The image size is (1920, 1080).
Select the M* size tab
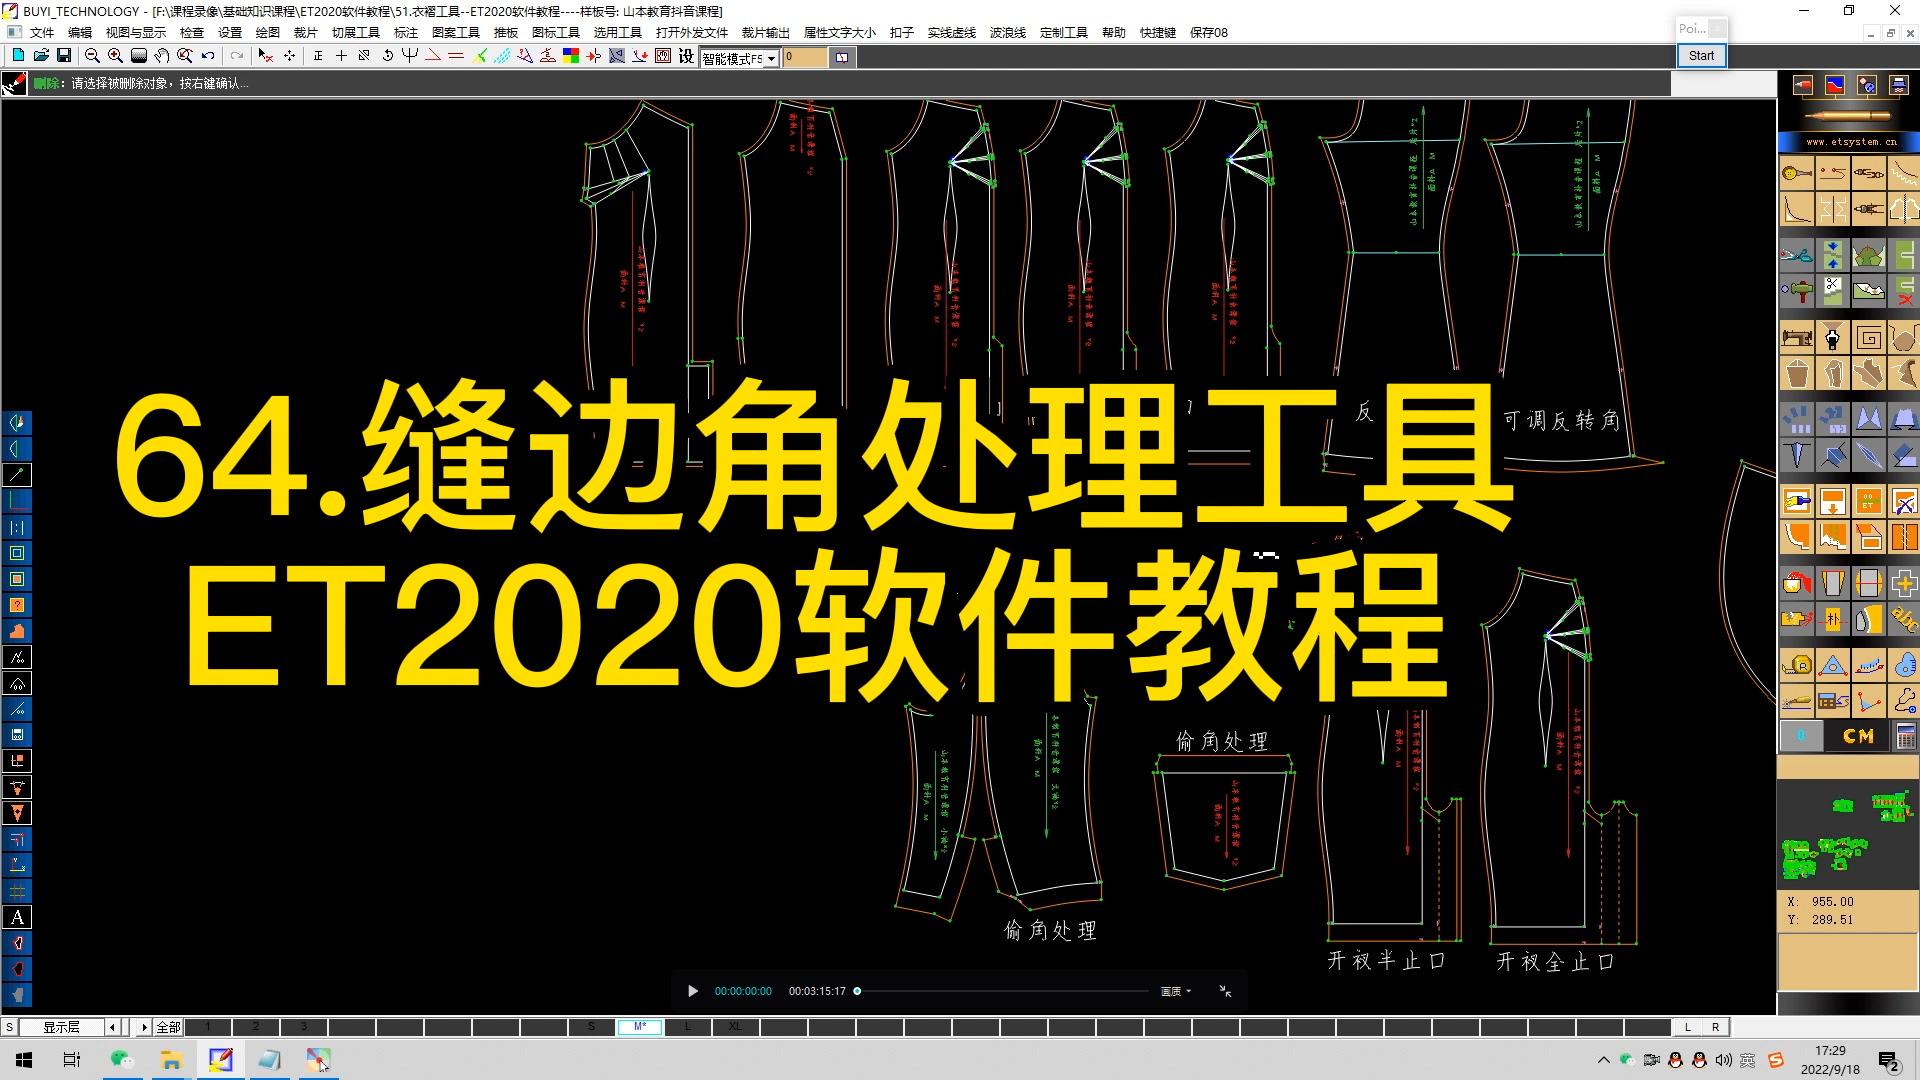640,1027
